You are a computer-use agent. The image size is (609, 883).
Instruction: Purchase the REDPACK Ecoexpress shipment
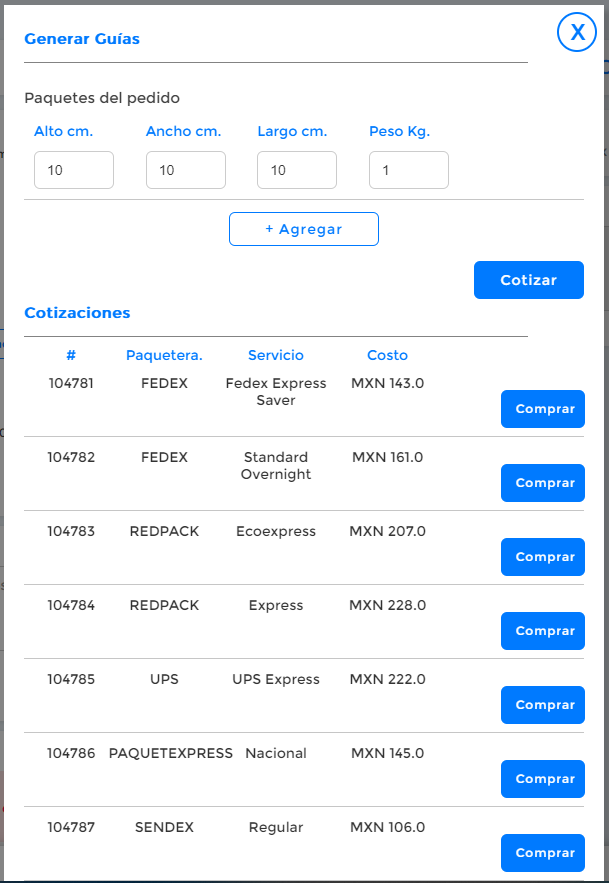543,557
